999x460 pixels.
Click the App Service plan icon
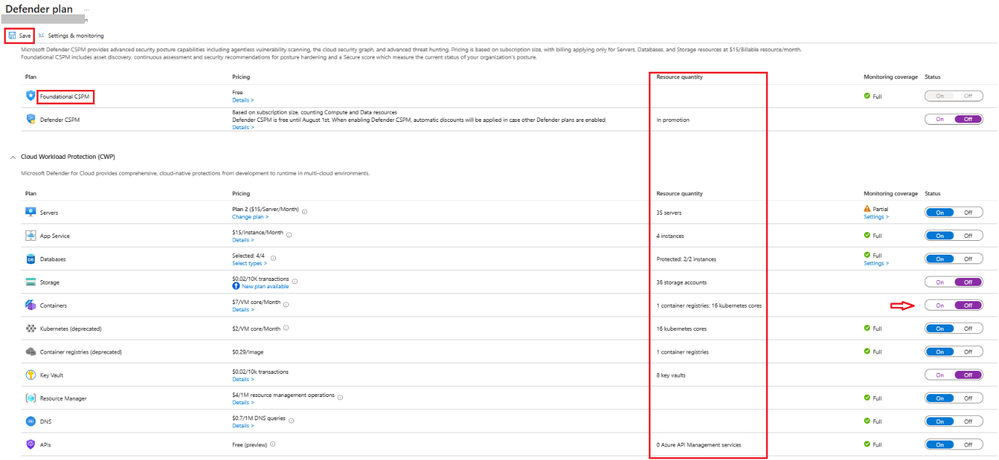click(31, 236)
